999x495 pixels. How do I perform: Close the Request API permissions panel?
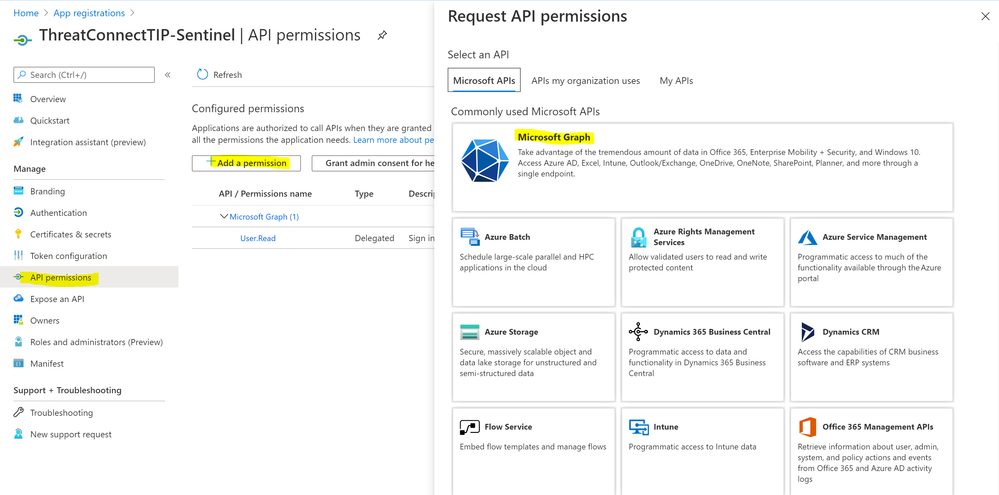tap(985, 17)
